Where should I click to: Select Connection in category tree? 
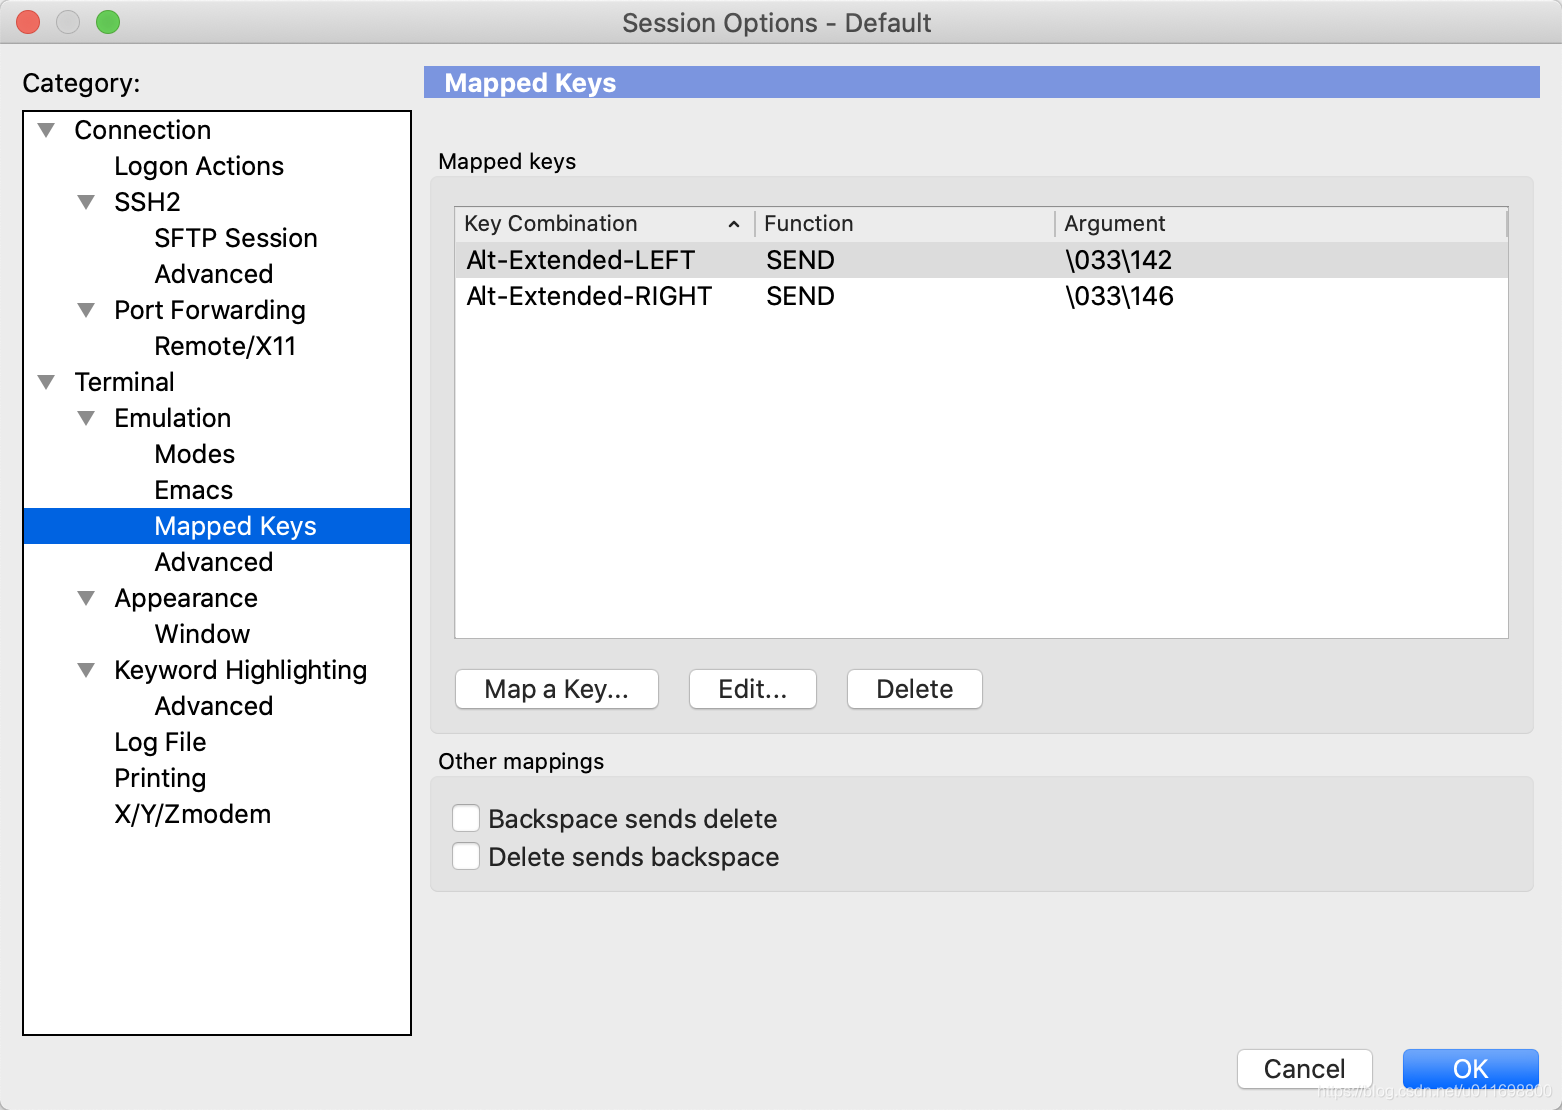(143, 130)
